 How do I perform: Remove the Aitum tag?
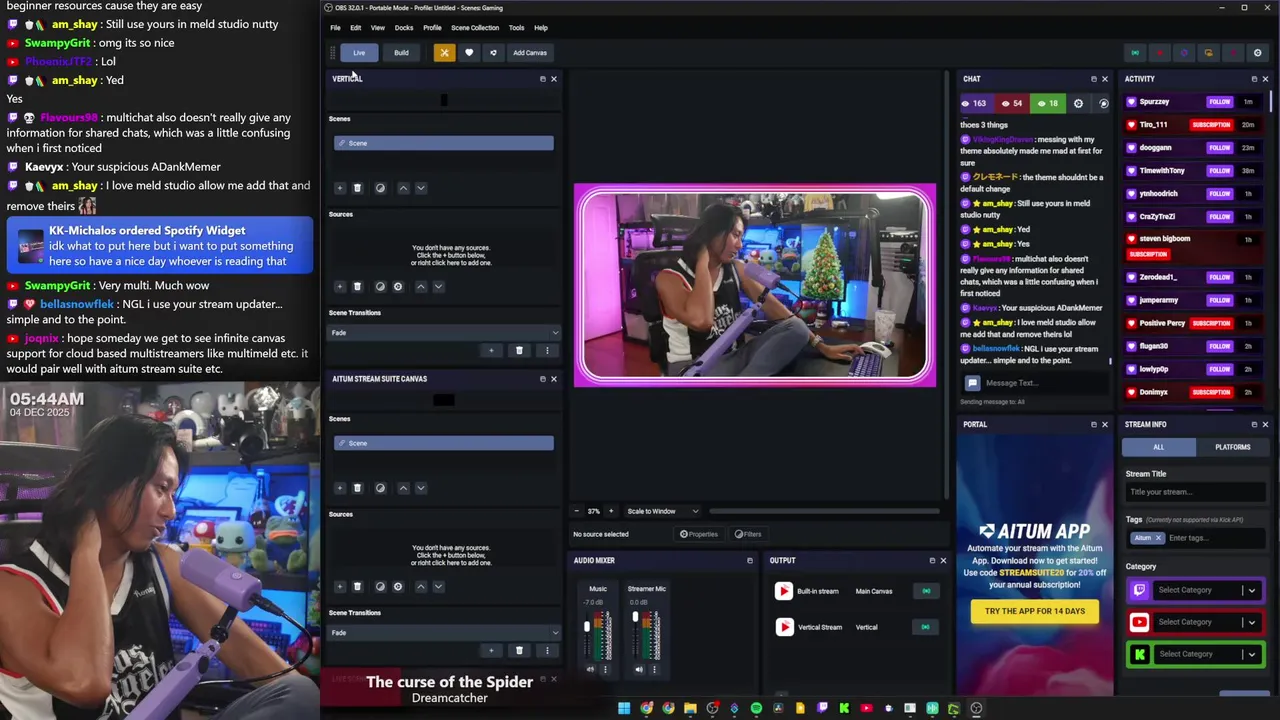1158,538
